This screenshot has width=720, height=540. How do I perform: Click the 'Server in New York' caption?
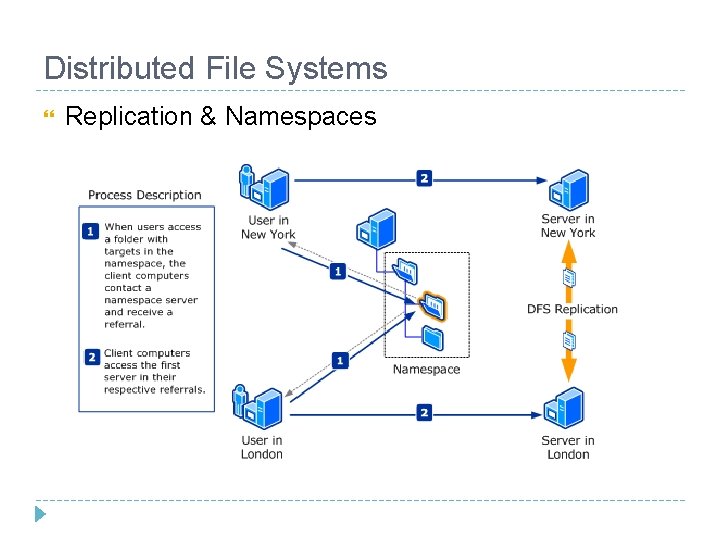click(568, 225)
